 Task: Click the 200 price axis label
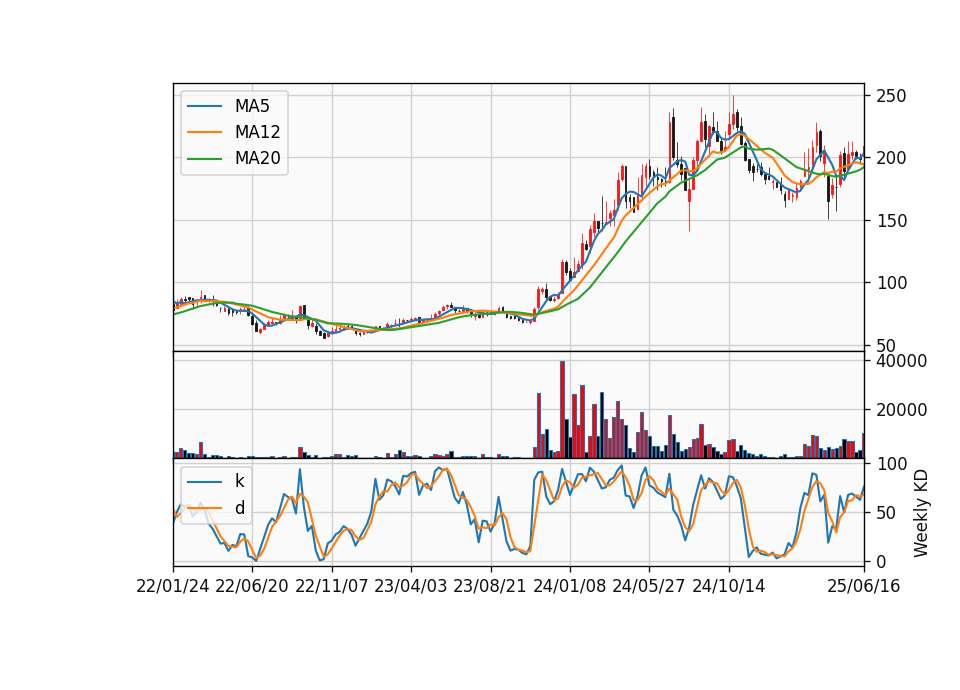[891, 158]
